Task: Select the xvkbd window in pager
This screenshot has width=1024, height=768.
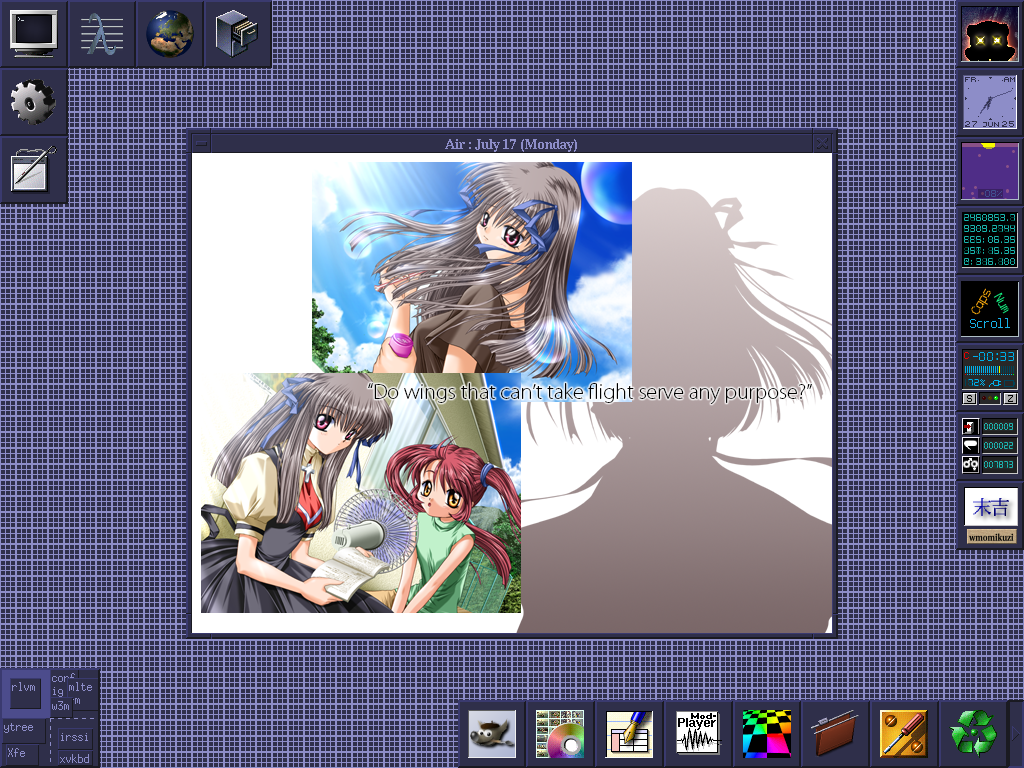Action: coord(74,758)
